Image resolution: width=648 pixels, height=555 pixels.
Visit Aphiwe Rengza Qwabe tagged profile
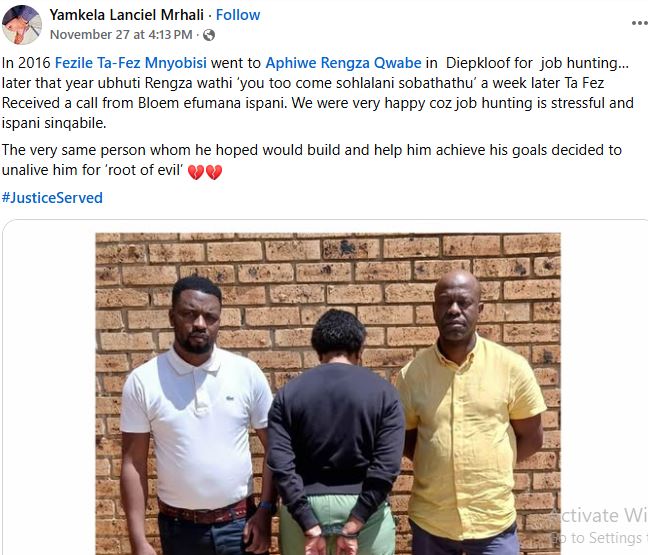(343, 63)
